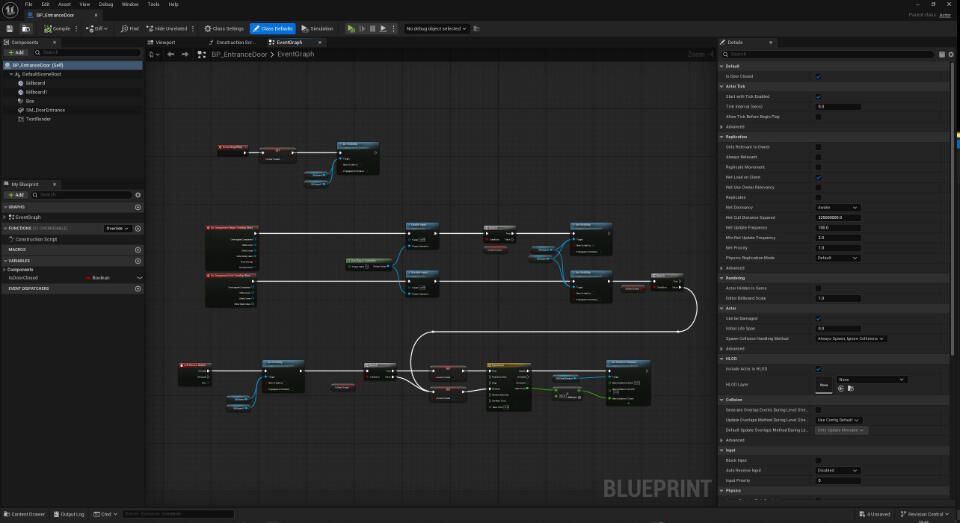Toggle the Is Door Closed checkbox
960x523 pixels.
(x=819, y=77)
